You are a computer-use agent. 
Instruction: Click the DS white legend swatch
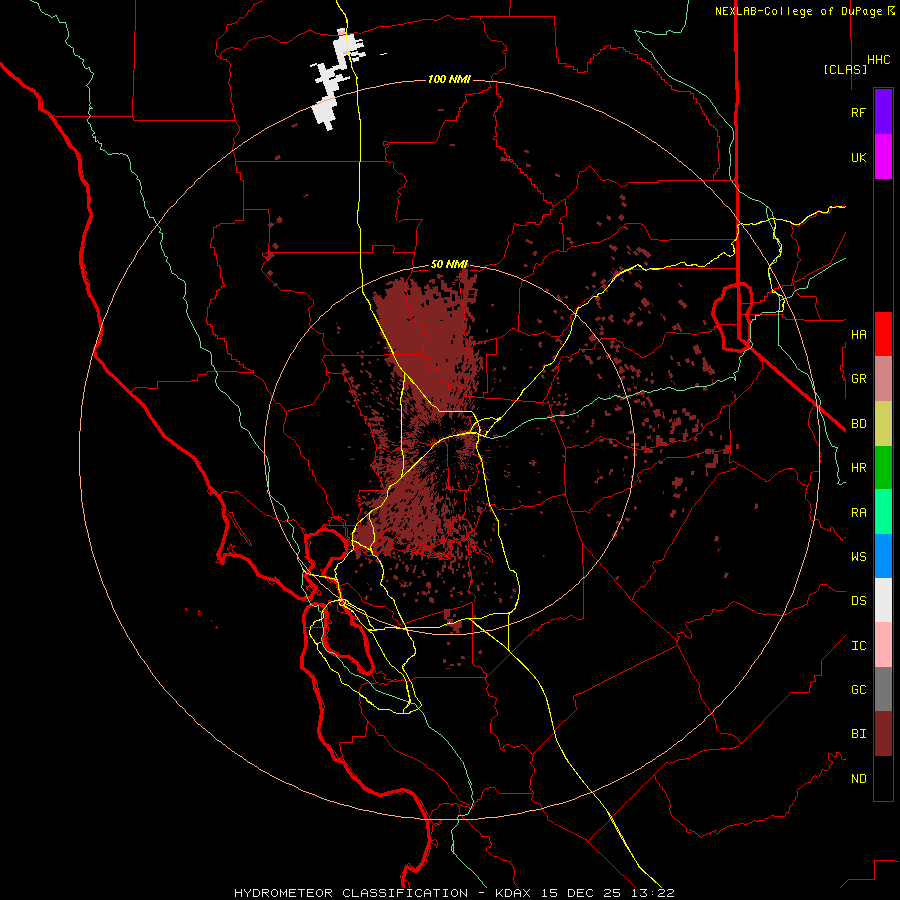coord(883,600)
